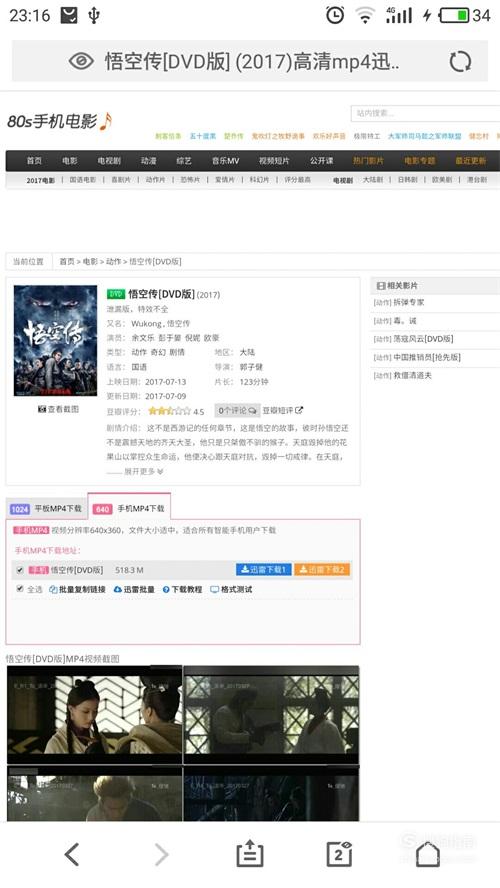Image resolution: width=500 pixels, height=888 pixels.
Task: Open 动漫 in the navigation bar
Action: 148,161
